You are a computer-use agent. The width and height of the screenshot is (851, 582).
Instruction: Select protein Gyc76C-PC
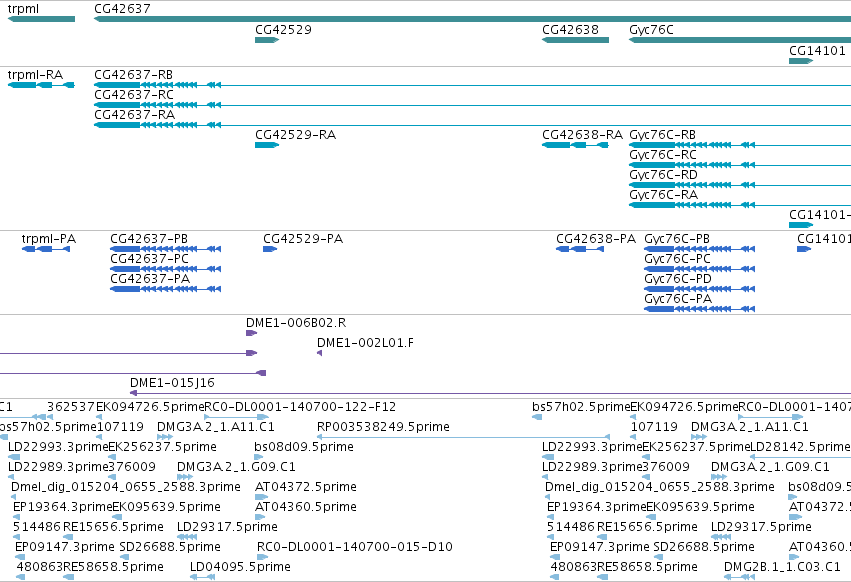677,259
